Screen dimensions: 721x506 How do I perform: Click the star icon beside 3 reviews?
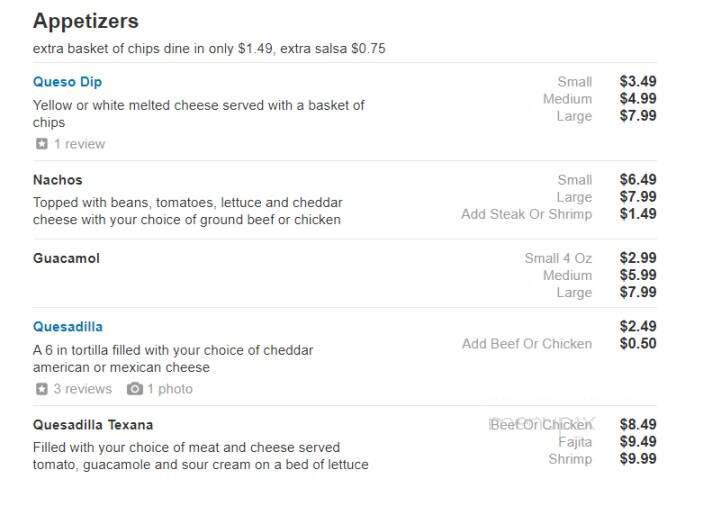(x=42, y=389)
